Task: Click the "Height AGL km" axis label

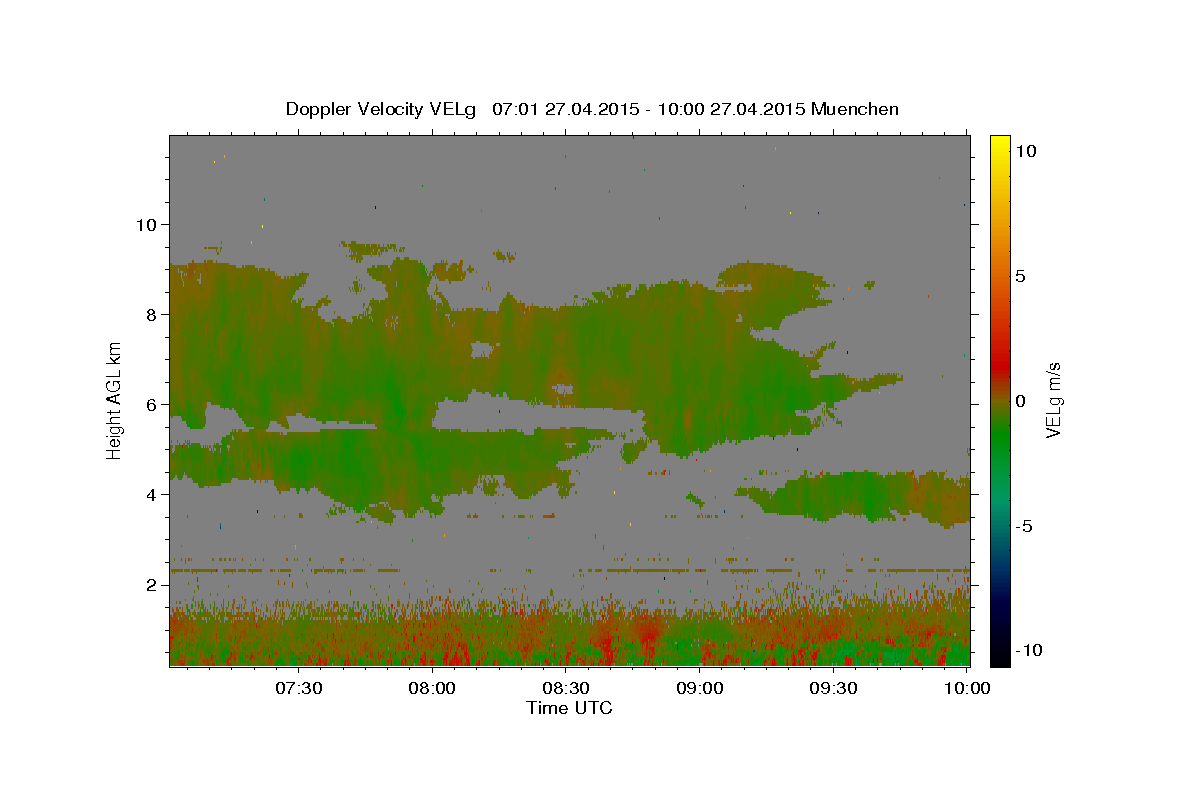Action: pyautogui.click(x=114, y=402)
